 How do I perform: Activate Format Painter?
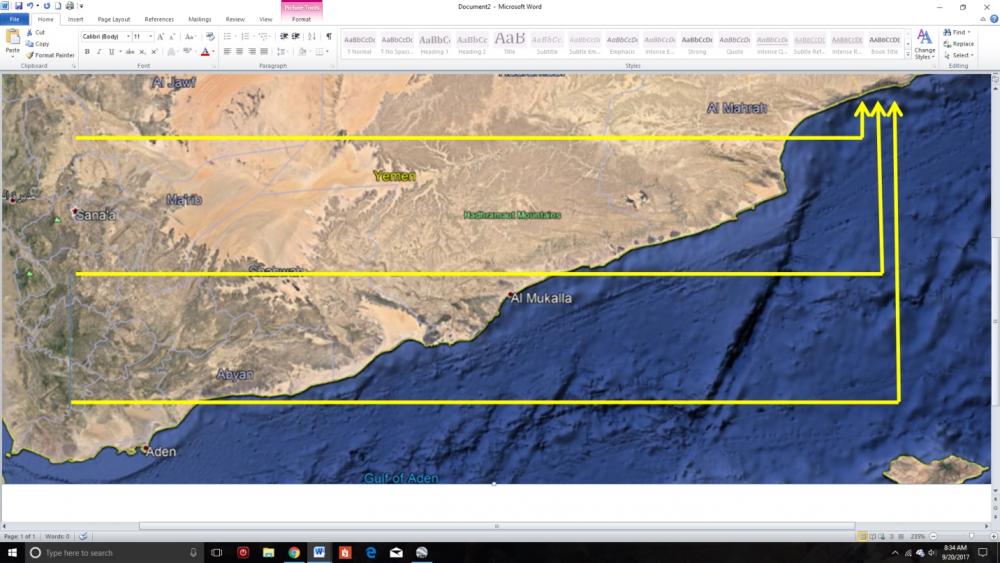50,55
